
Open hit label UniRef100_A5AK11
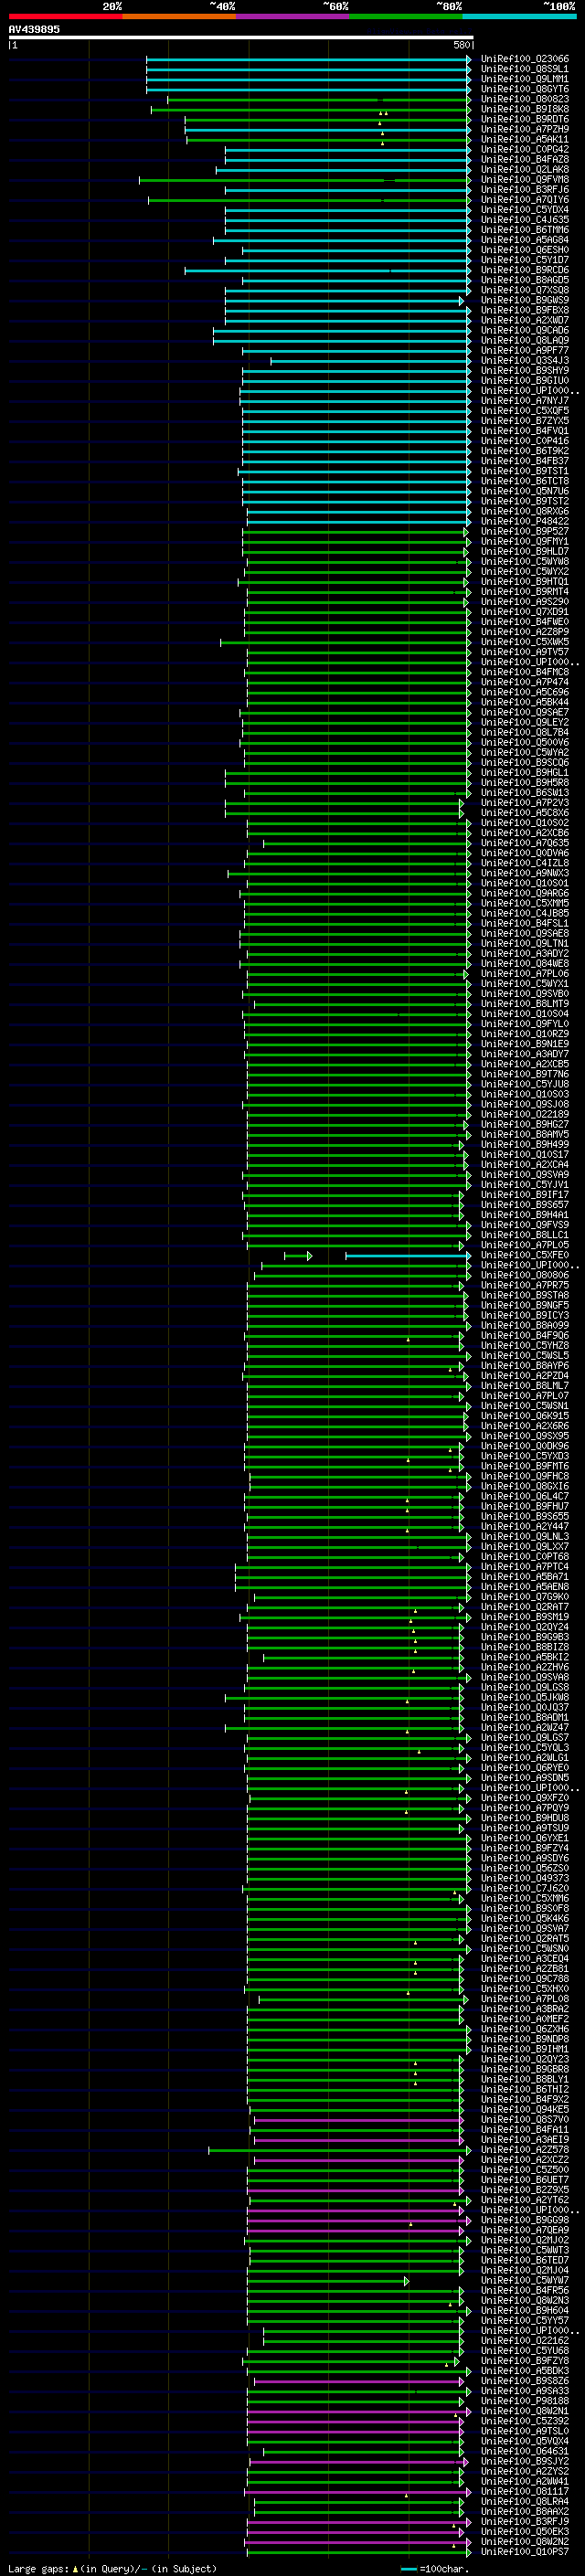tap(524, 139)
